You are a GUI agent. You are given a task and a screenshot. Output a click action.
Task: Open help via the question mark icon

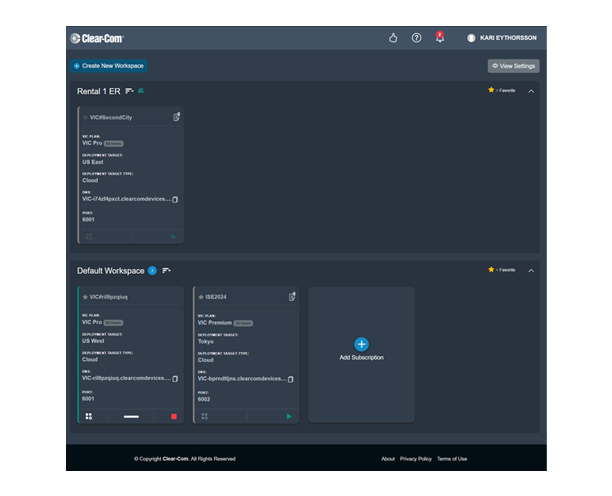pos(416,38)
